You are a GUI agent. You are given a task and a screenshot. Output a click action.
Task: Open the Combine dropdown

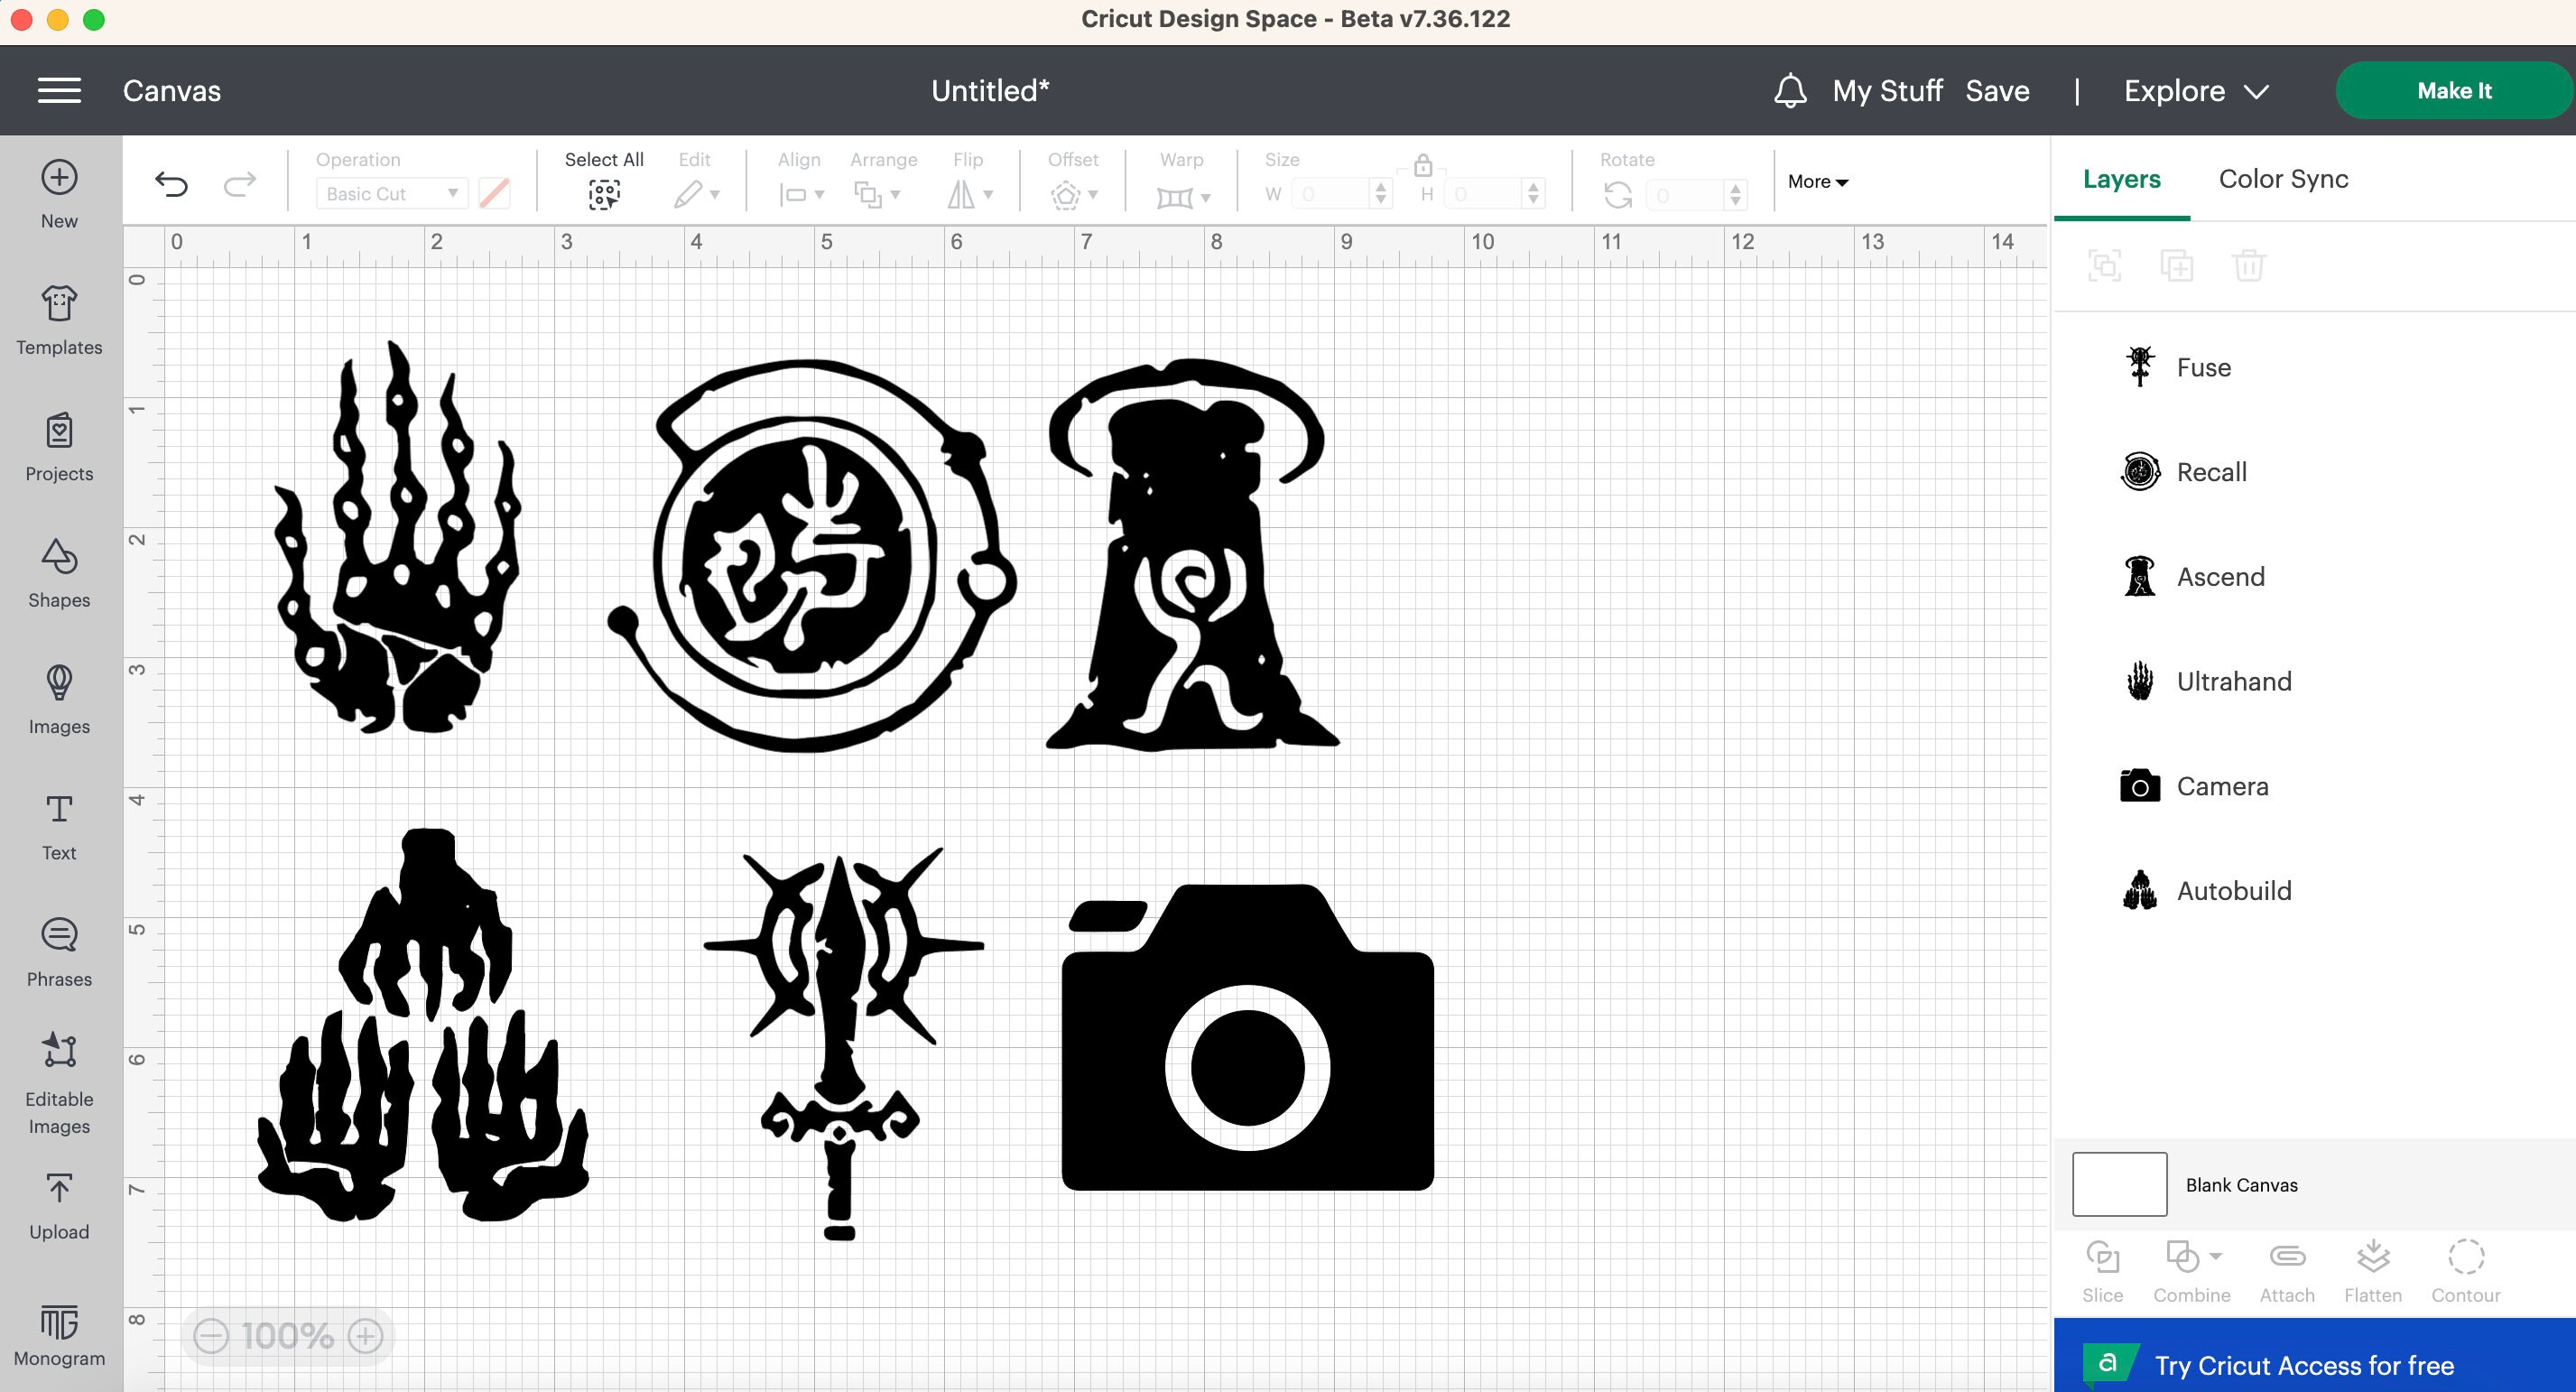[x=2192, y=1271]
